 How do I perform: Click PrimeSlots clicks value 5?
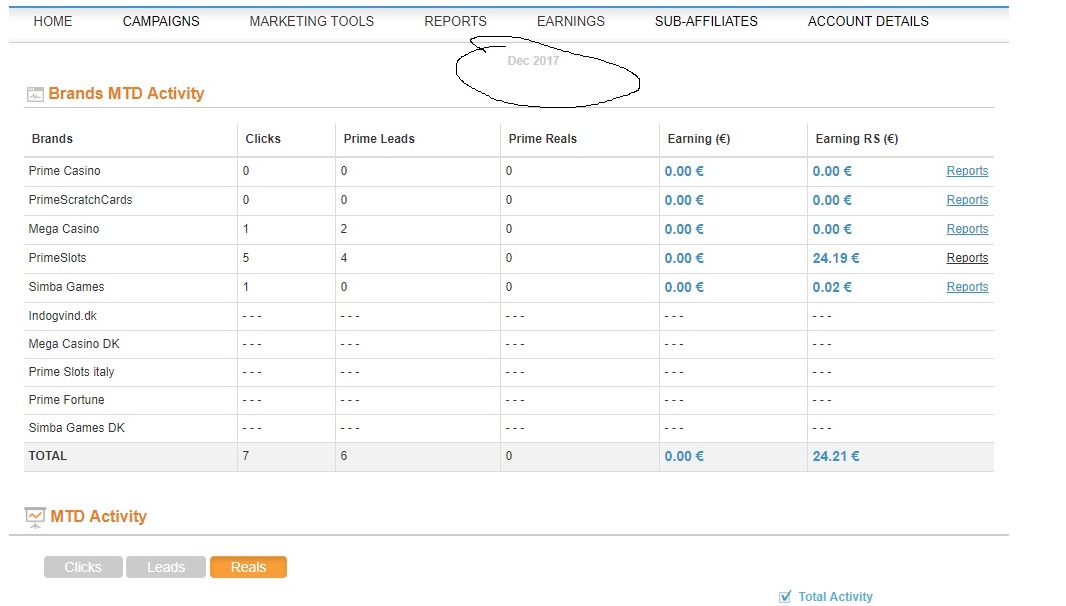[246, 258]
